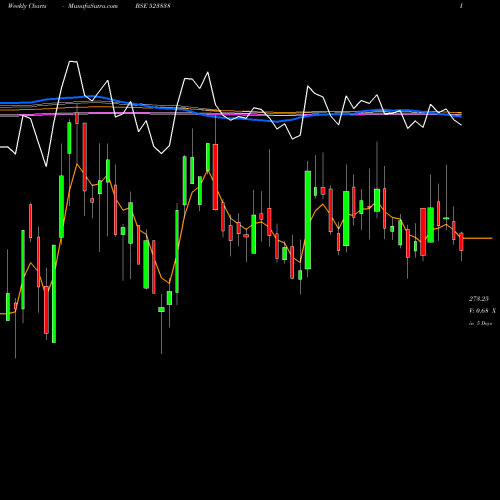Click the "278.25" price value

[x=479, y=298]
